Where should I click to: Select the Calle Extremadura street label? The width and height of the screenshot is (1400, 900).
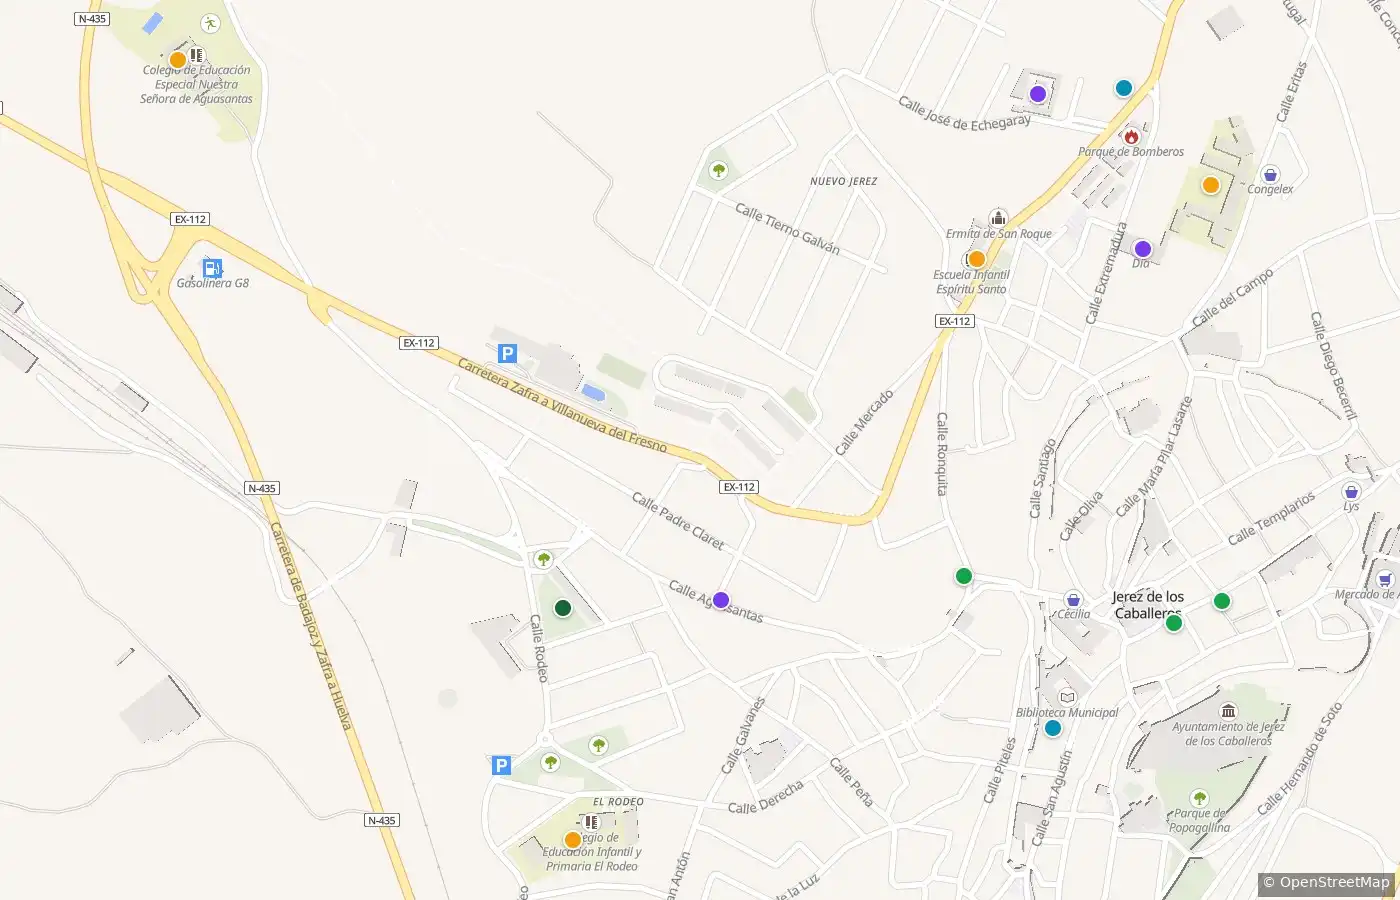point(1107,272)
